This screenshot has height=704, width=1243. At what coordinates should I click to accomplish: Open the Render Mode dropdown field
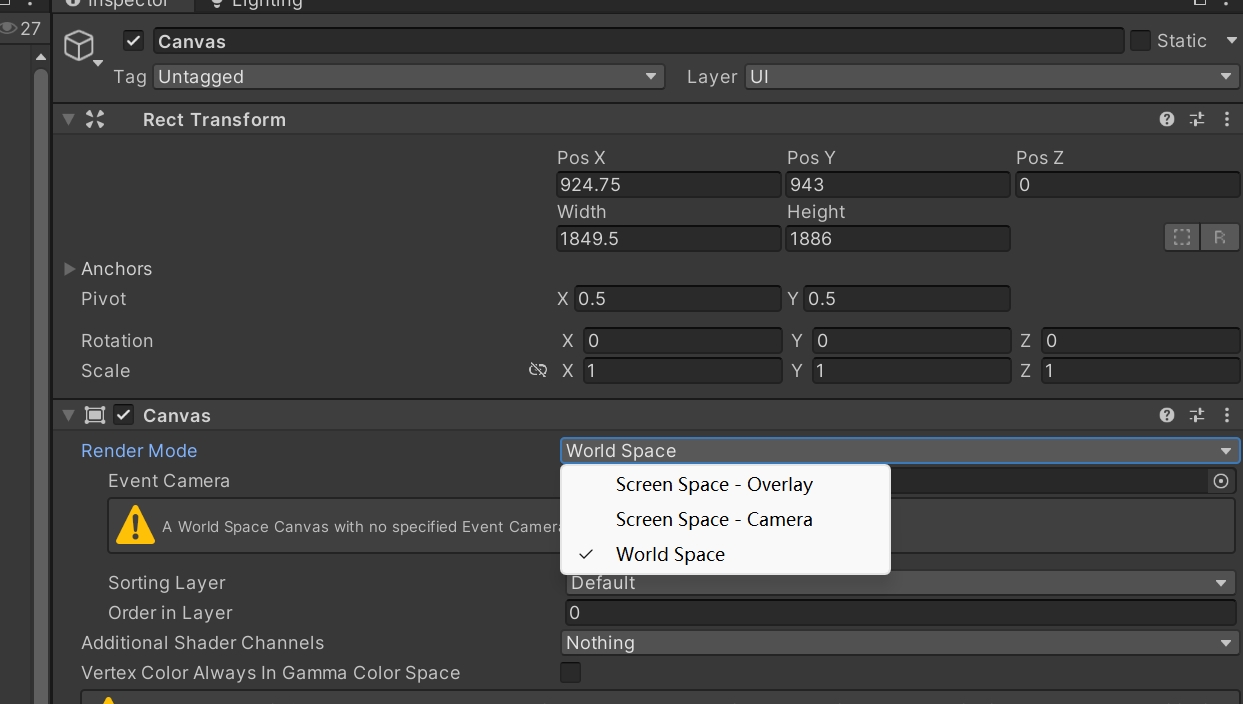[900, 451]
